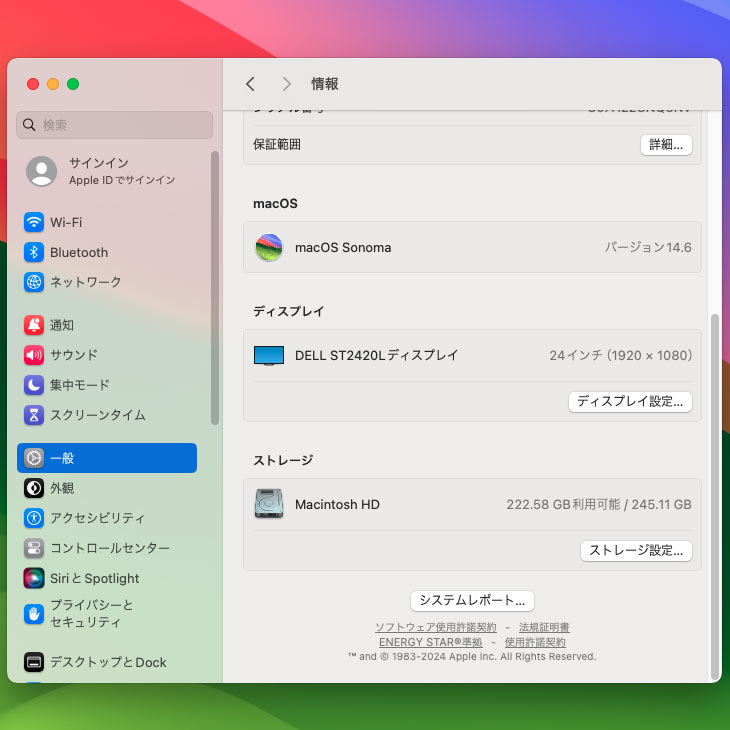Open ソフトウェア使用許諾契約 link
Image resolution: width=730 pixels, height=730 pixels.
[x=436, y=627]
